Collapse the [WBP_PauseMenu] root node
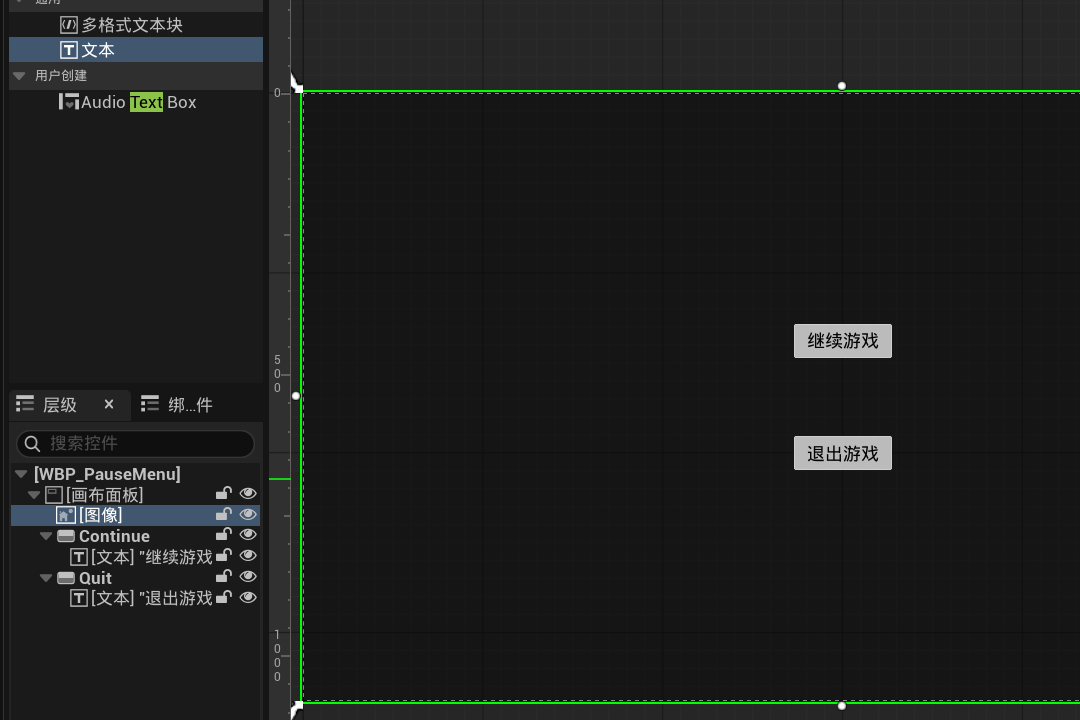1080x720 pixels. (21, 474)
